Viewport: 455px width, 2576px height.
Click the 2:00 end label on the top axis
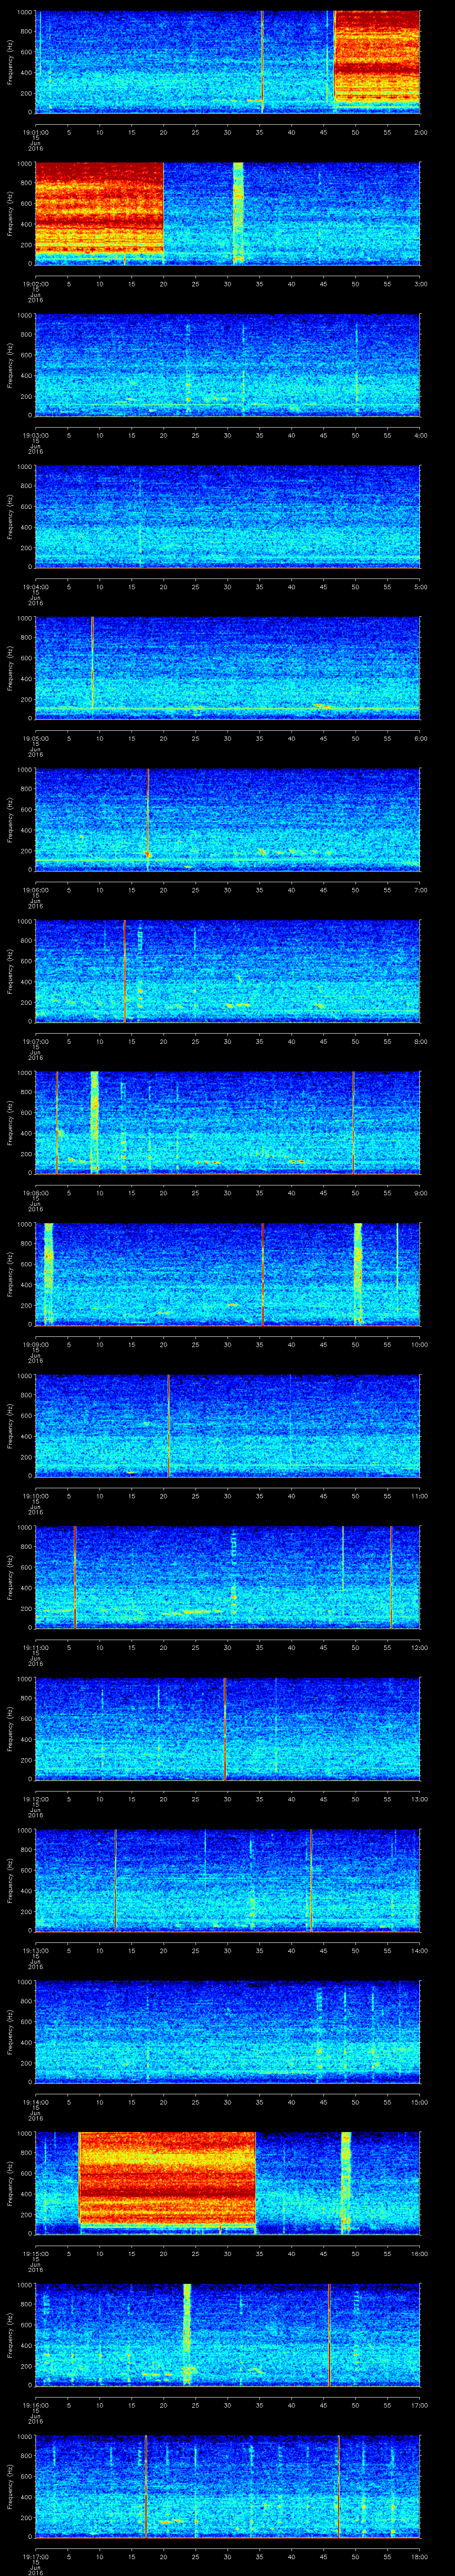click(x=421, y=131)
